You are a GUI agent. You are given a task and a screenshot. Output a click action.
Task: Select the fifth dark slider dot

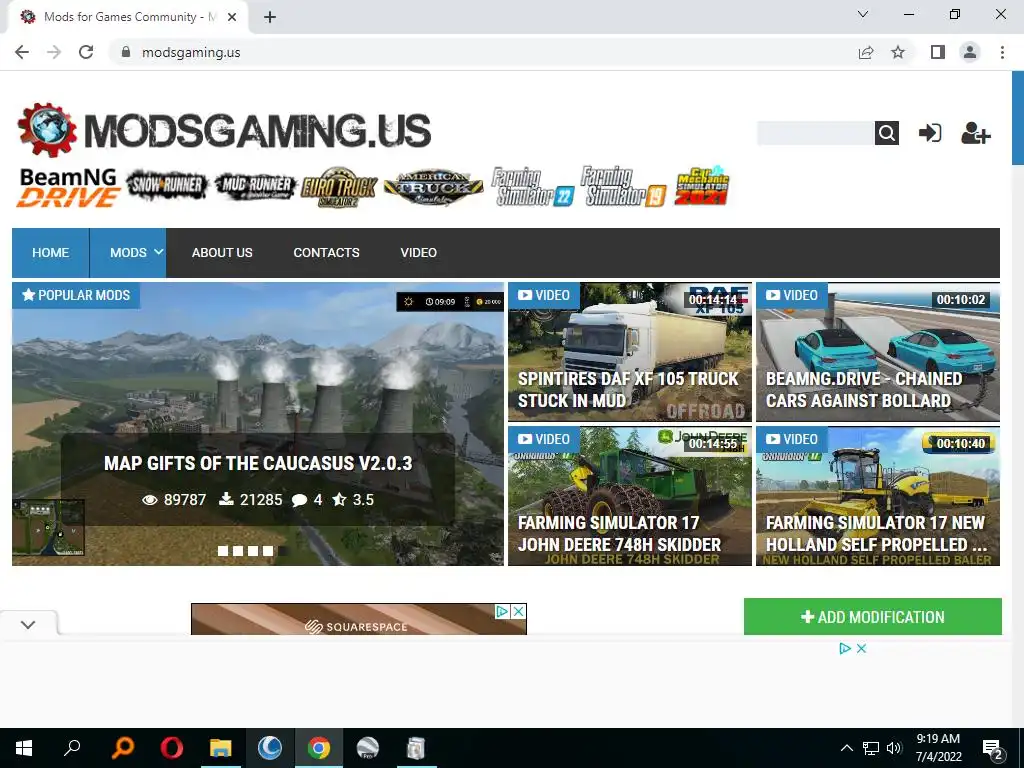click(x=283, y=551)
